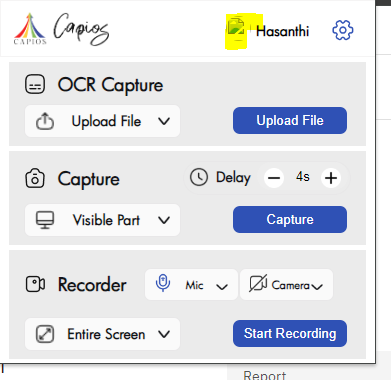This screenshot has height=380, width=391.
Task: Toggle the crossed-out camera icon
Action: (x=258, y=284)
